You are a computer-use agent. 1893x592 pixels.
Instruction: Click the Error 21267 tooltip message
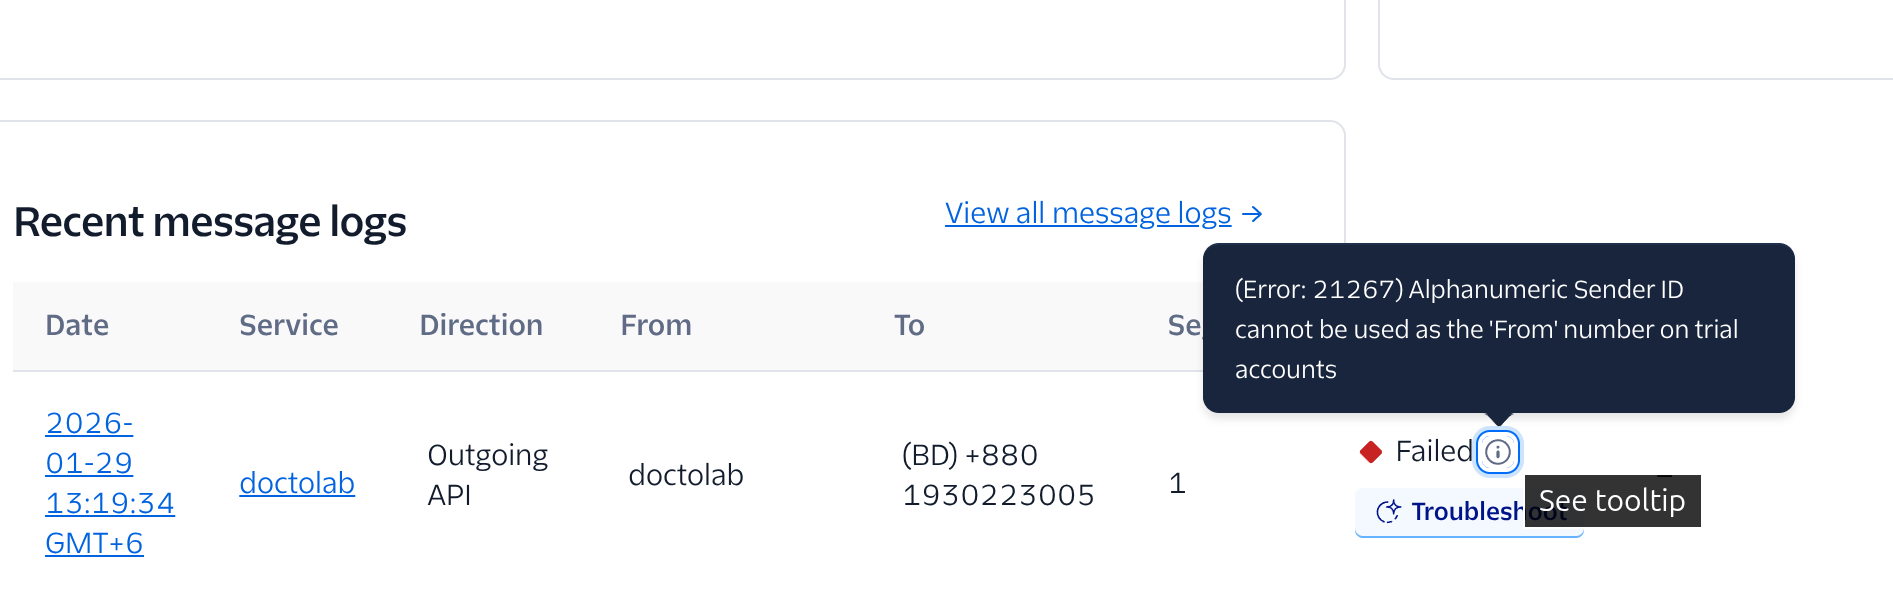point(1486,329)
